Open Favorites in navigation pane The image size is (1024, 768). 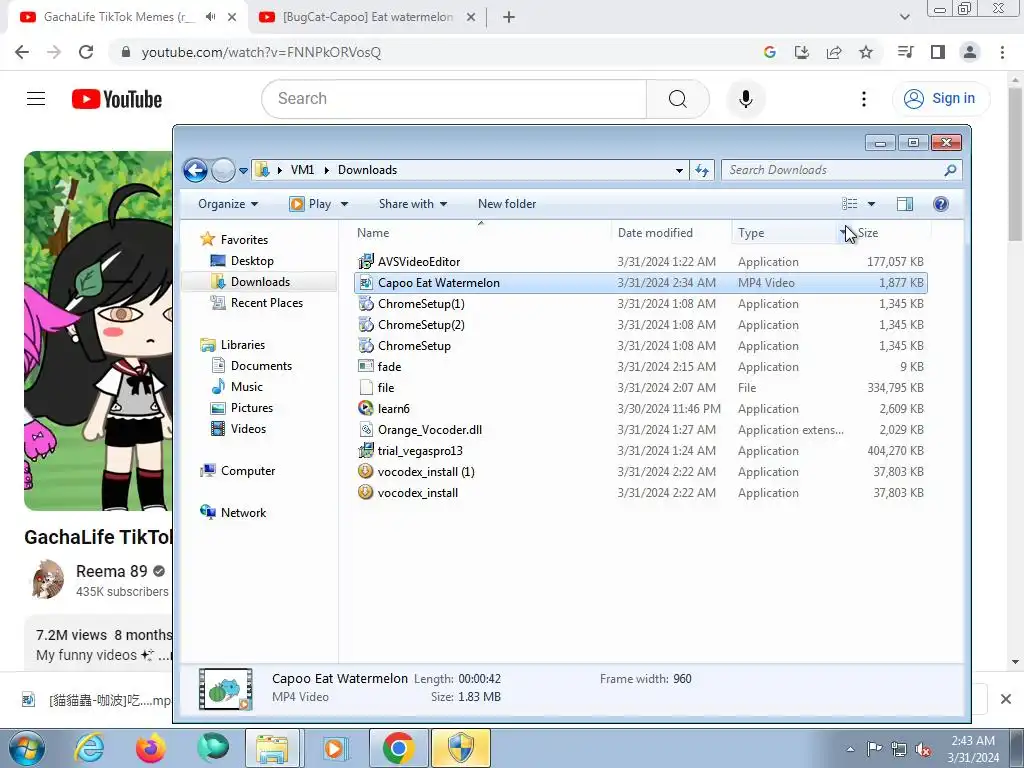click(244, 240)
